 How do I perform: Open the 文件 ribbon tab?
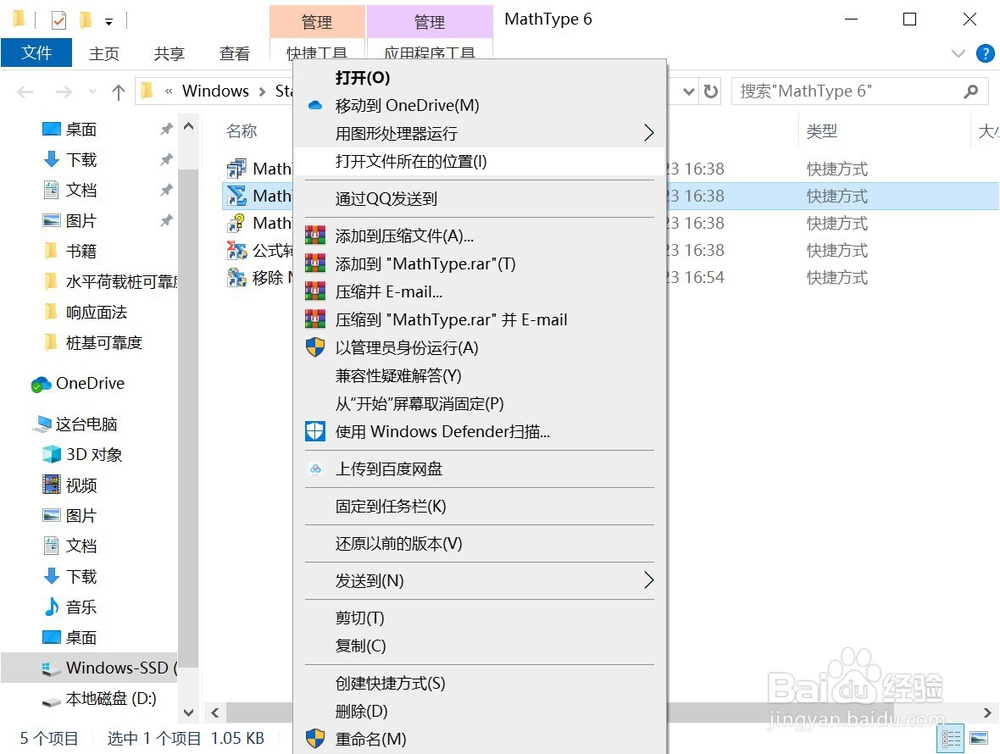tap(36, 53)
